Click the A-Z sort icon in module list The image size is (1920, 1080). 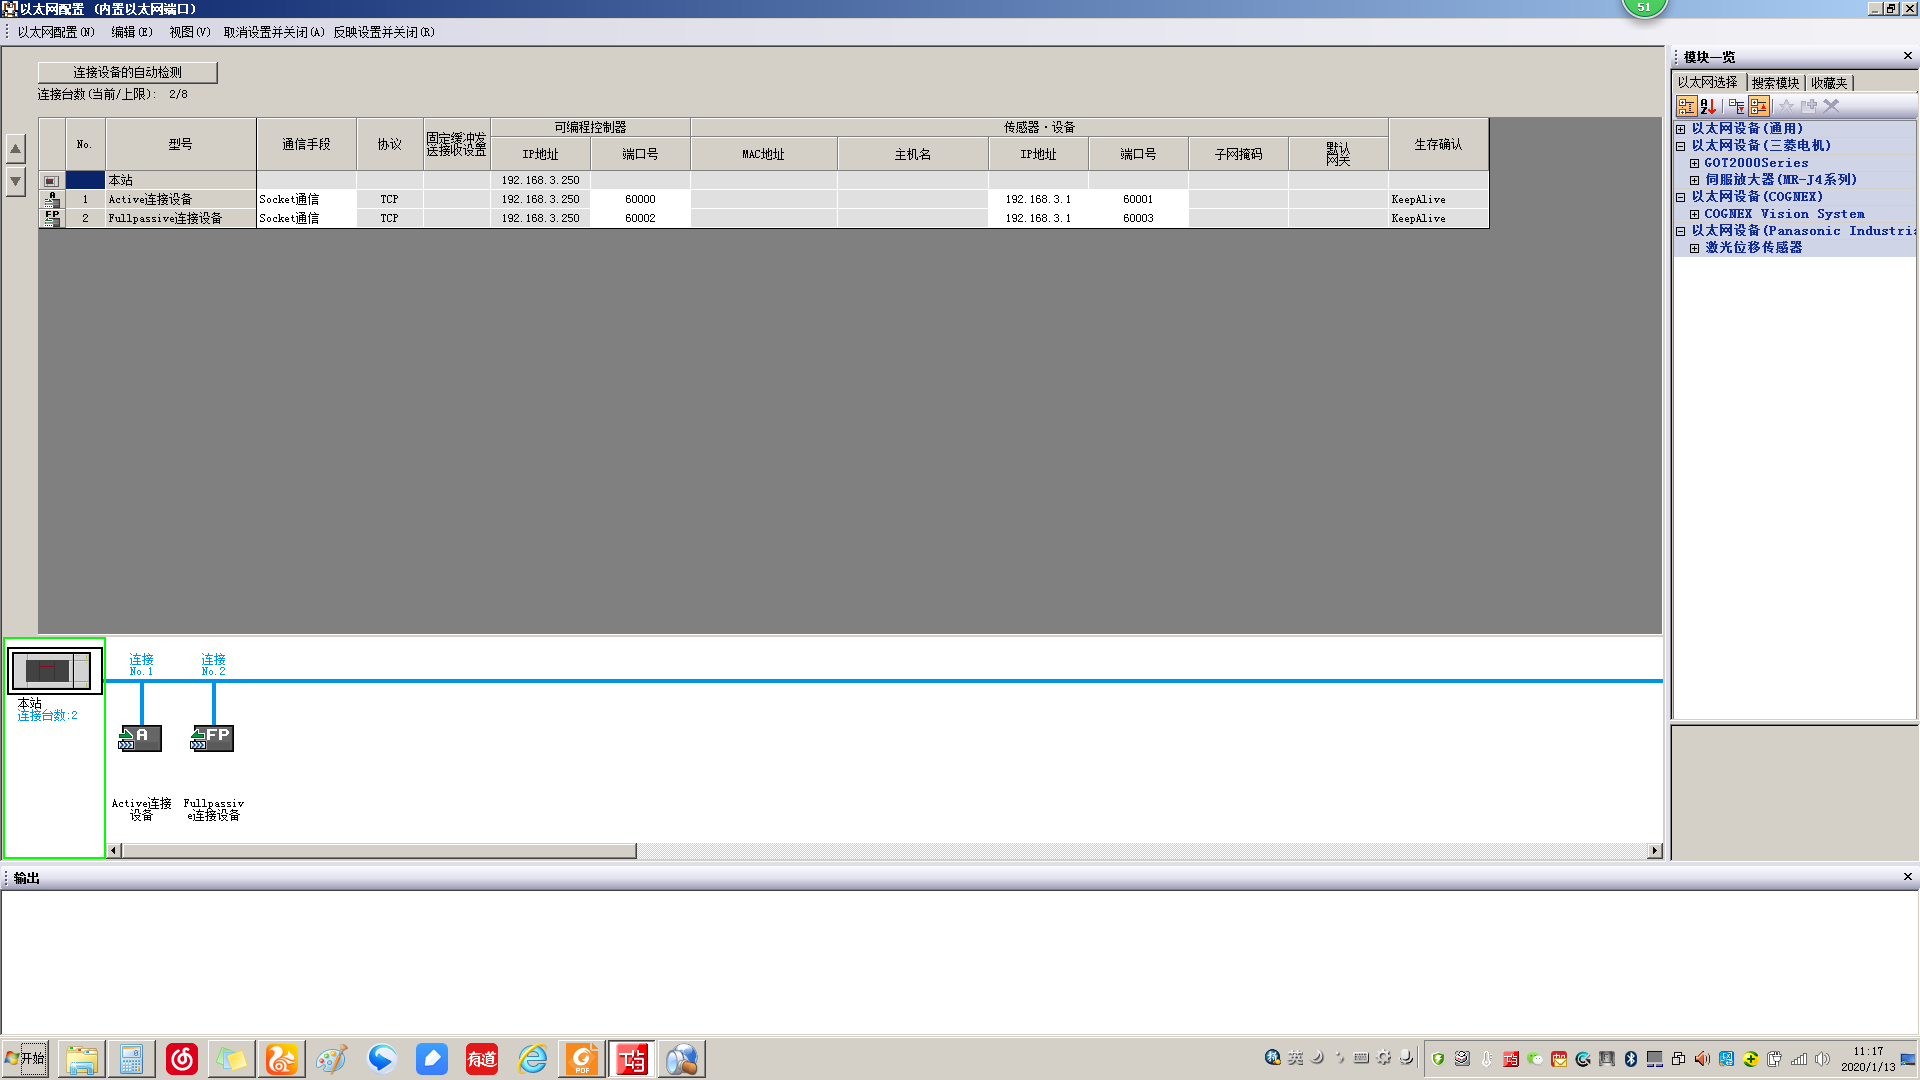coord(1708,106)
